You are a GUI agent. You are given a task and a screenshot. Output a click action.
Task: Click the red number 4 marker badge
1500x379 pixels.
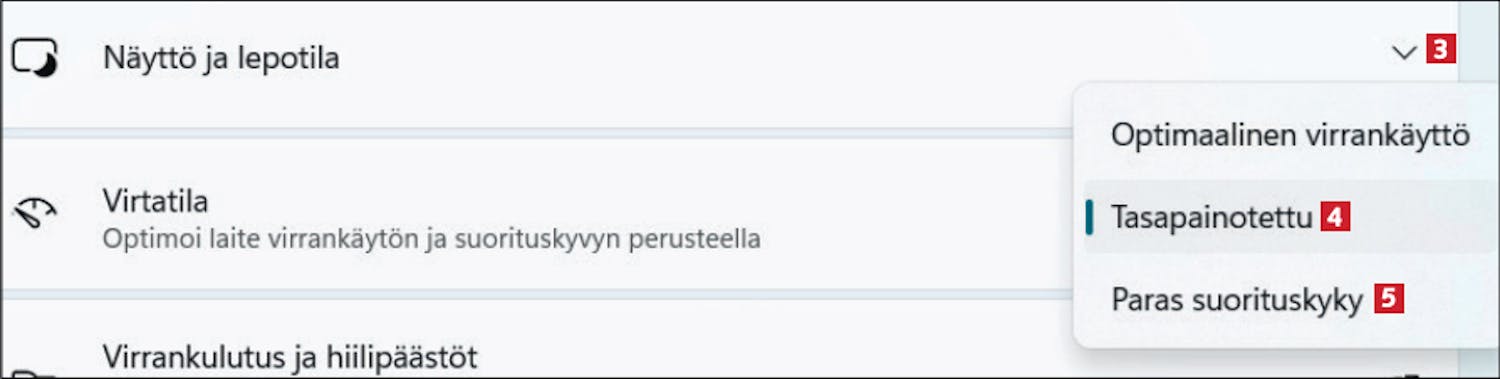point(1335,217)
